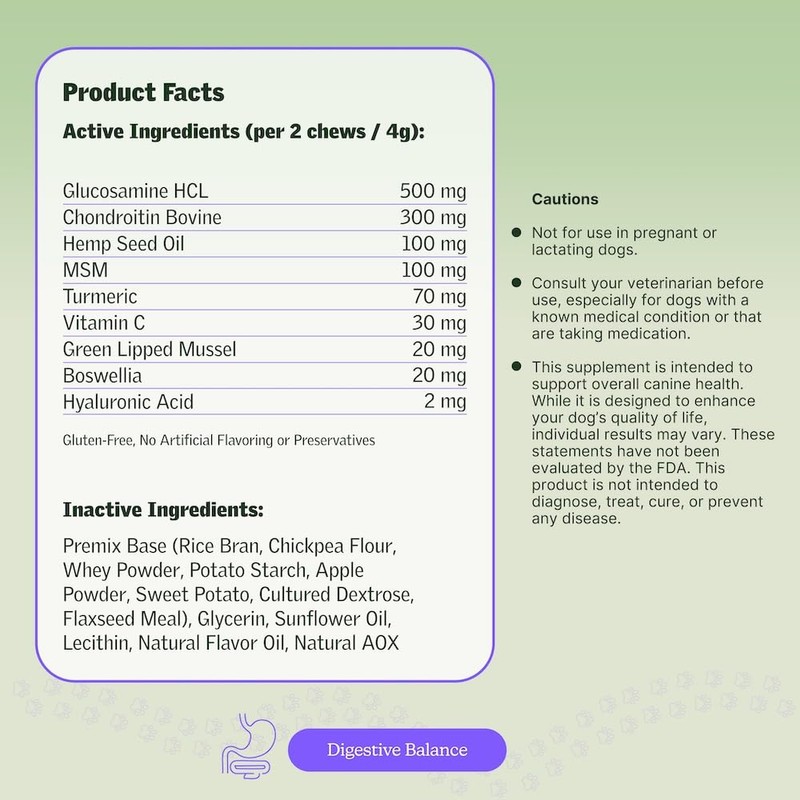Click the Gluten-Free note text
This screenshot has width=800, height=800.
(219, 441)
